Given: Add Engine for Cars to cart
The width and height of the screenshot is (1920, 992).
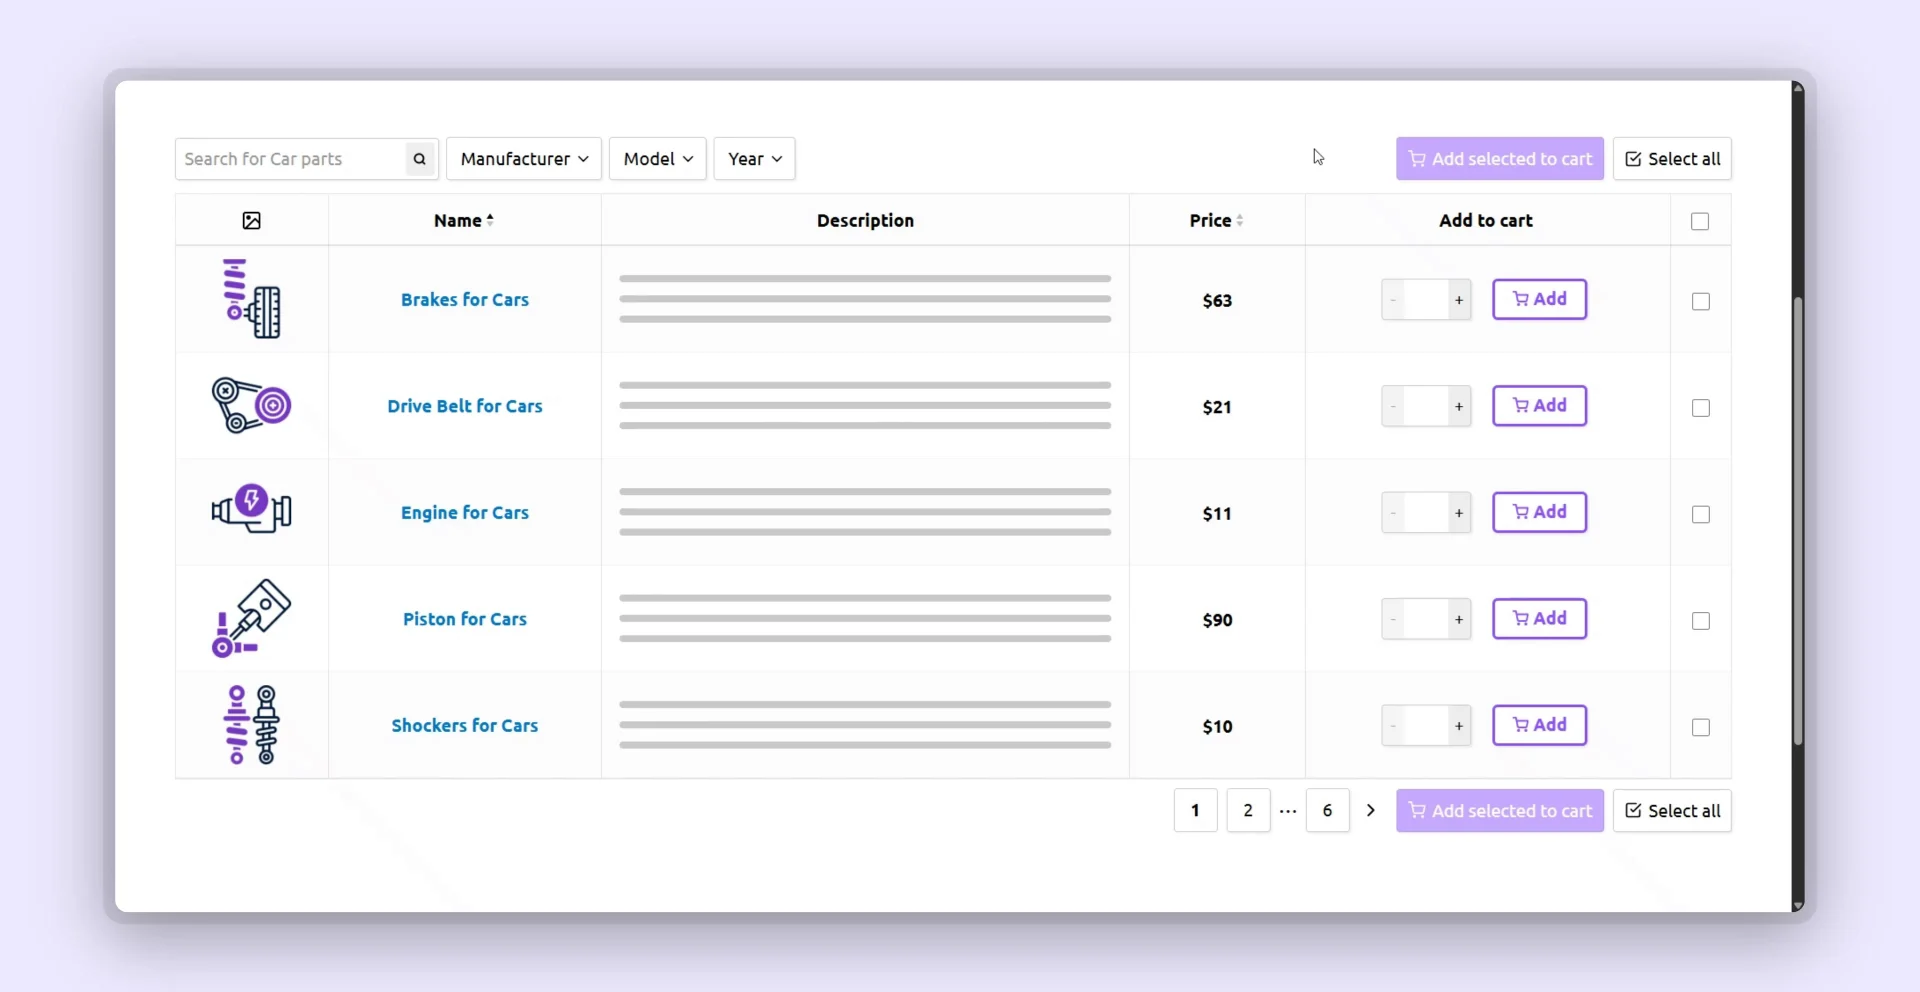Looking at the screenshot, I should pos(1540,512).
